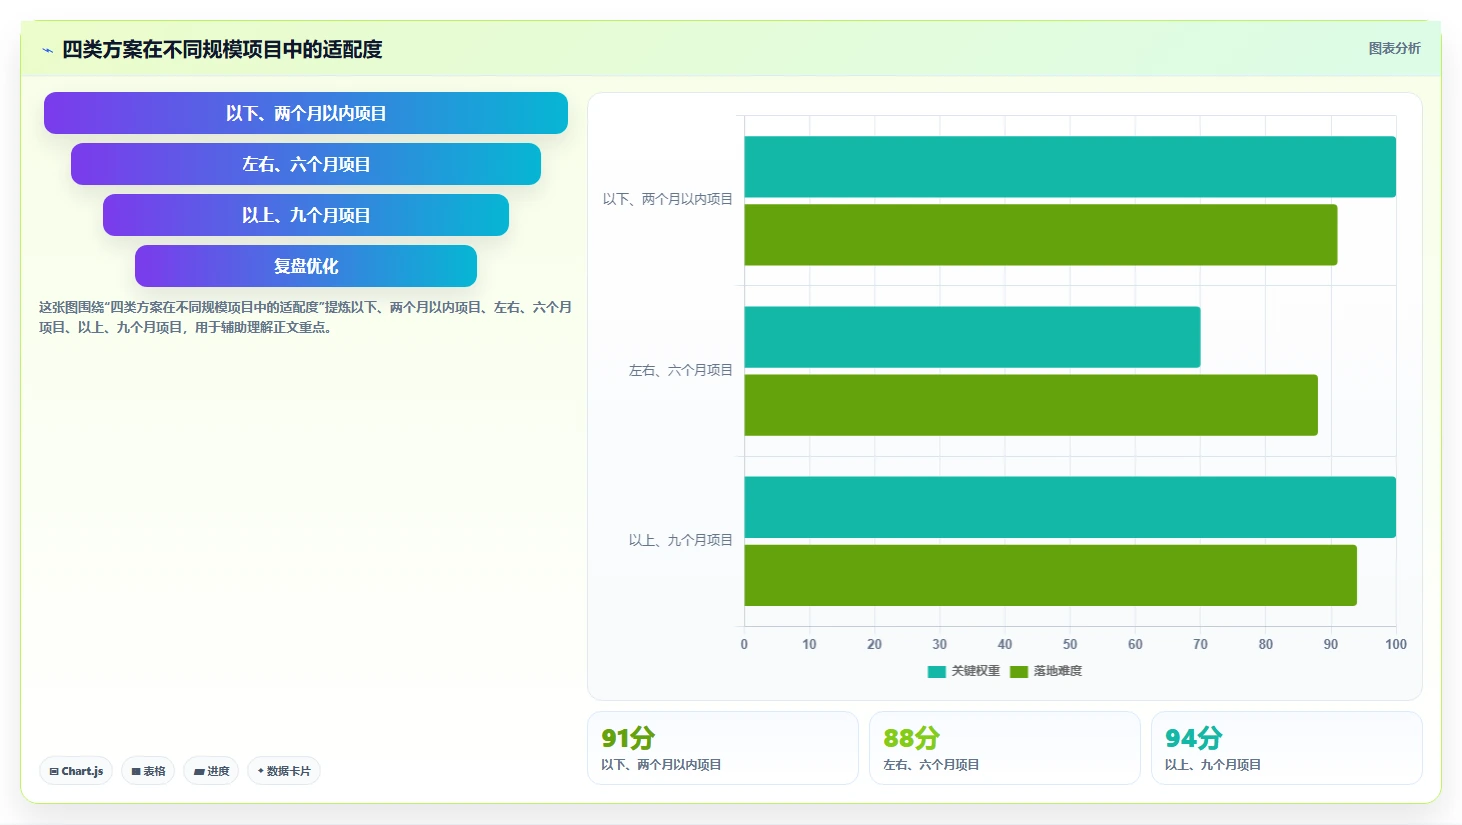Screen dimensions: 1462x825
Task: Click the description paragraph under the funnel
Action: coord(305,317)
